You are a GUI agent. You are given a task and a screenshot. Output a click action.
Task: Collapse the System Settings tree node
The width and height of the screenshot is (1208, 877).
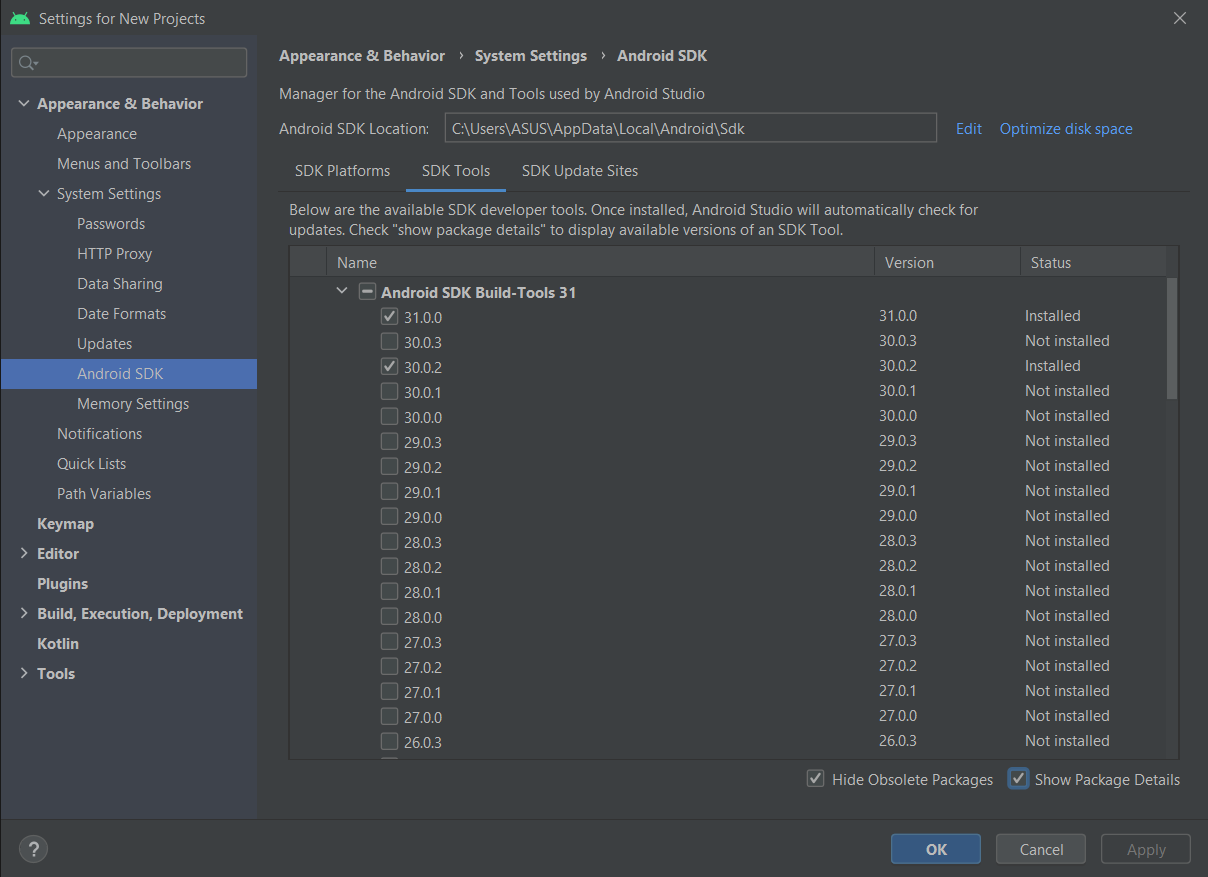(x=44, y=194)
